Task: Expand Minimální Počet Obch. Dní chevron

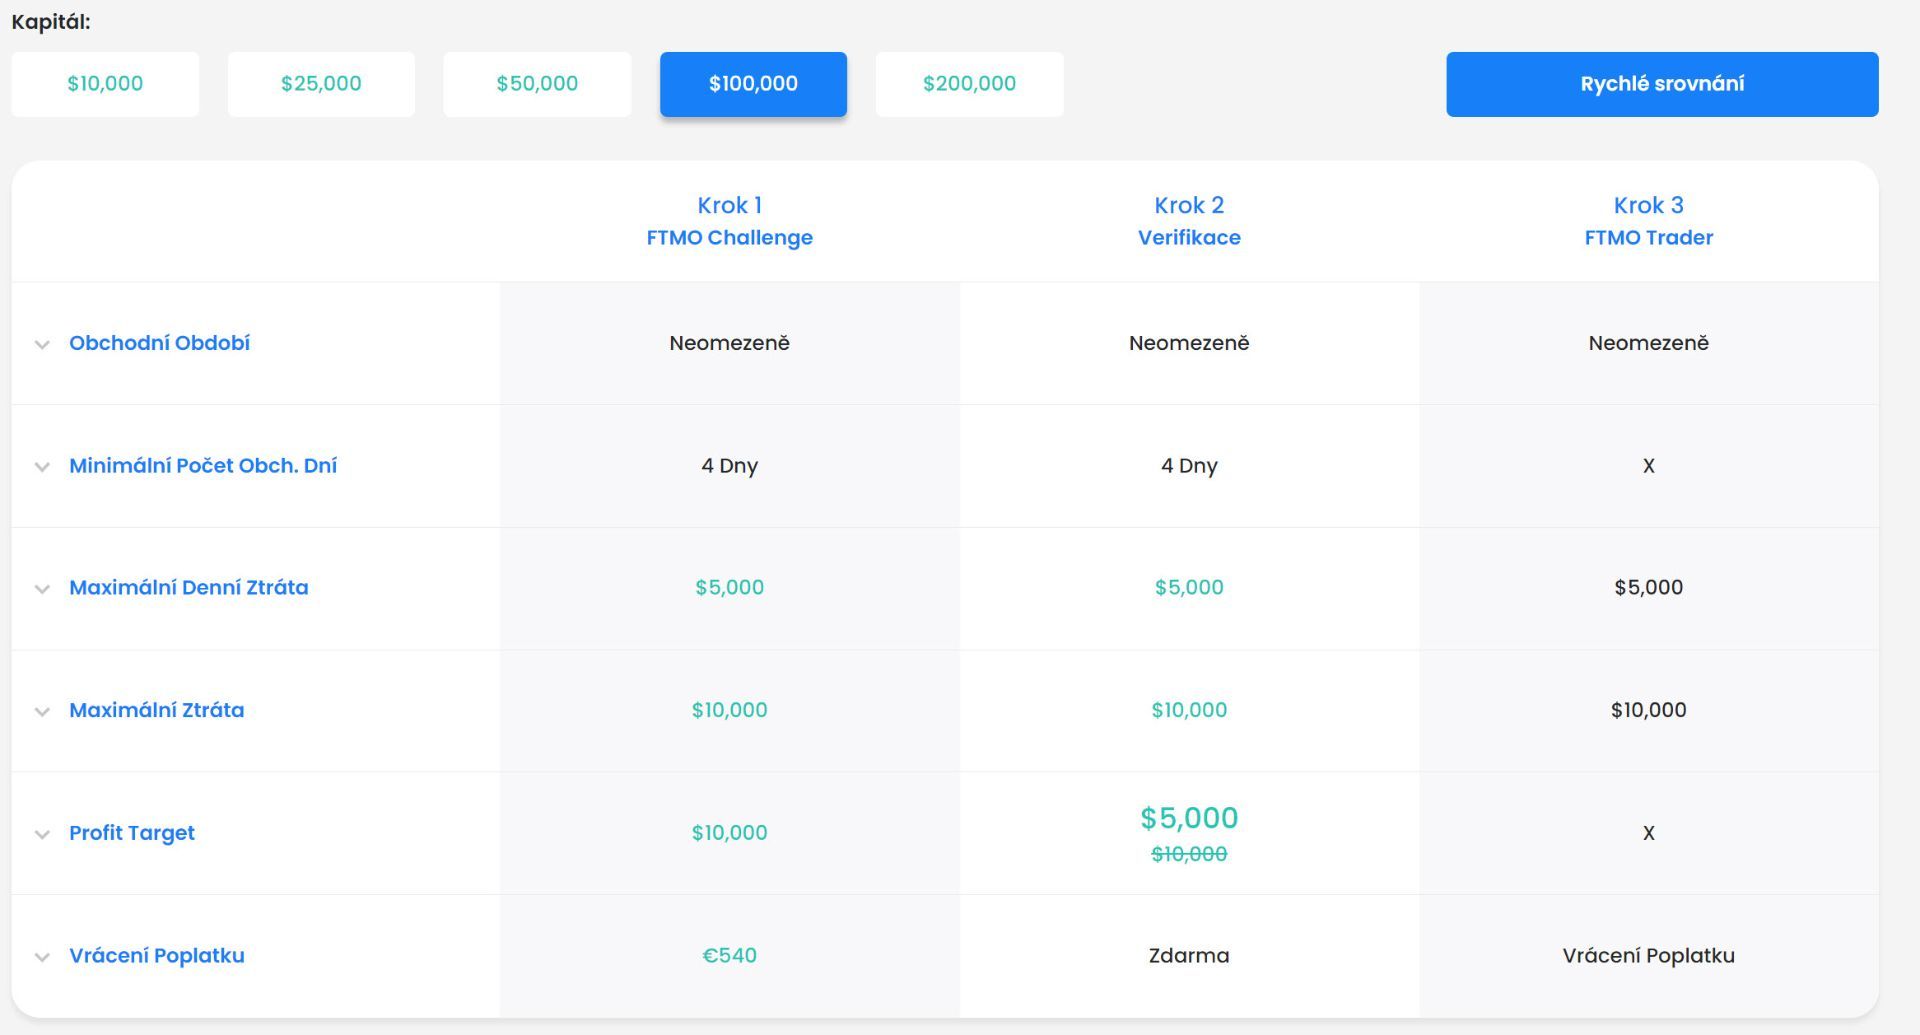Action: coord(42,467)
